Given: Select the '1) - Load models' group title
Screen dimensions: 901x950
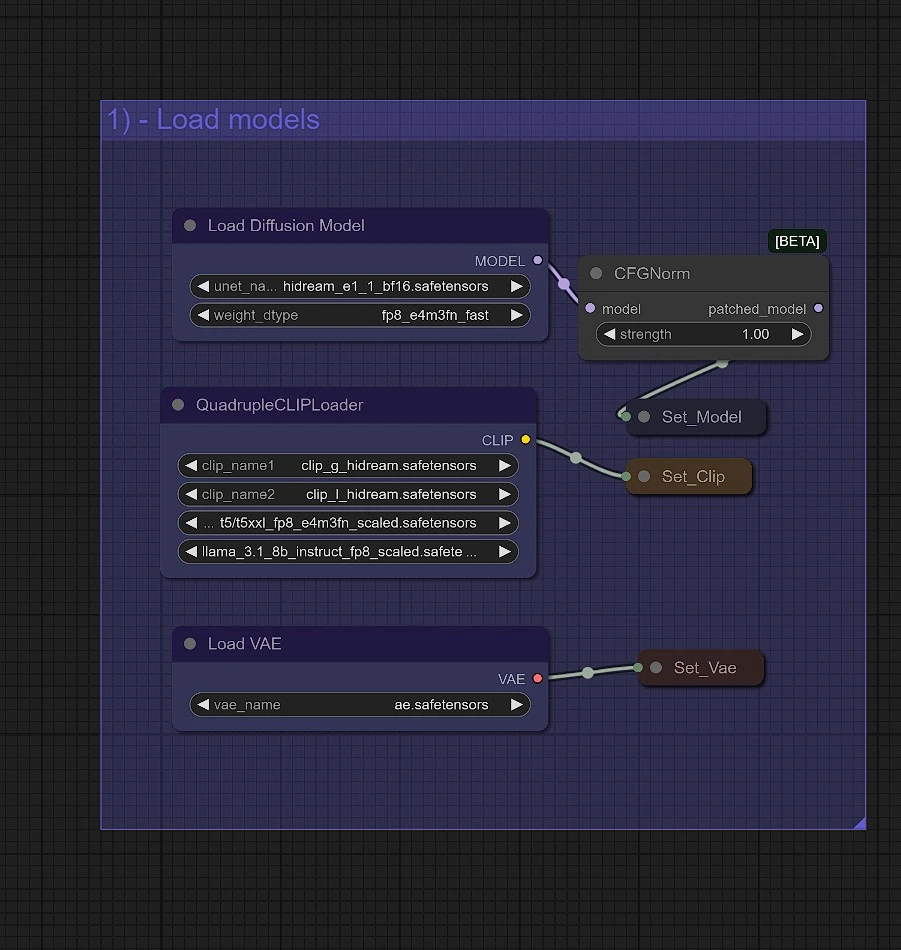Looking at the screenshot, I should coord(213,119).
